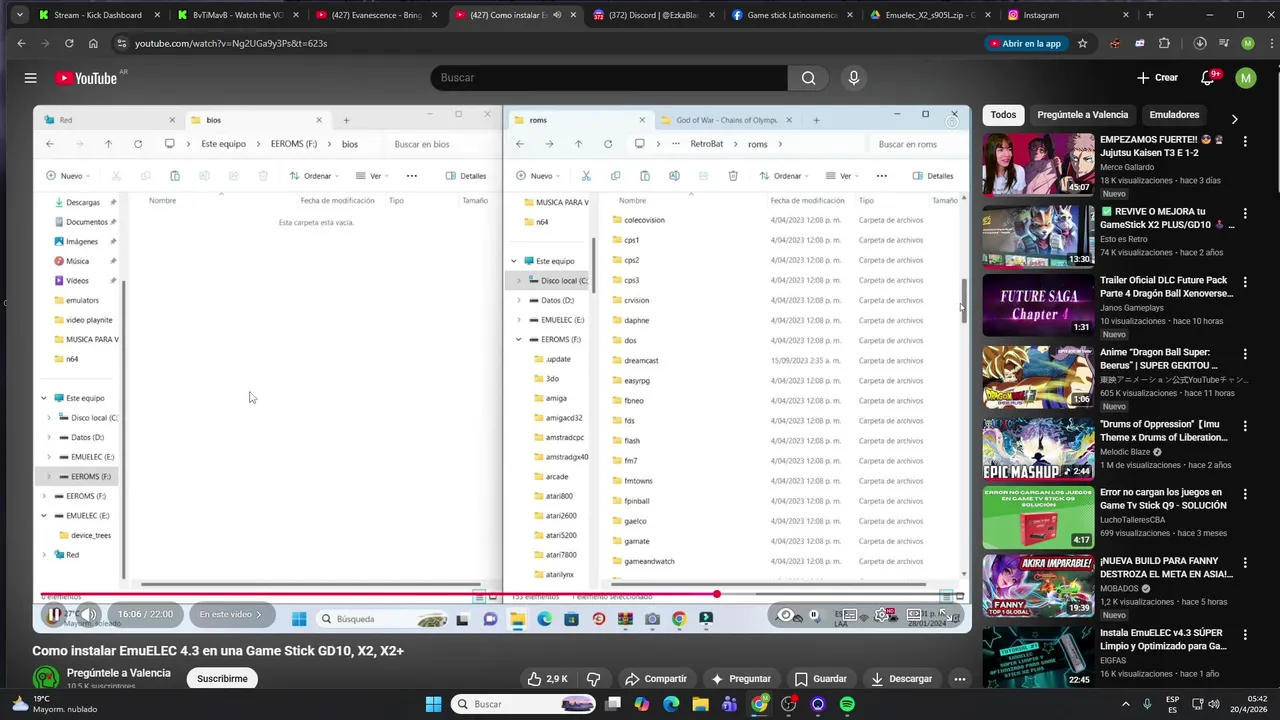
Task: Open the player settings gear icon
Action: coord(882,615)
